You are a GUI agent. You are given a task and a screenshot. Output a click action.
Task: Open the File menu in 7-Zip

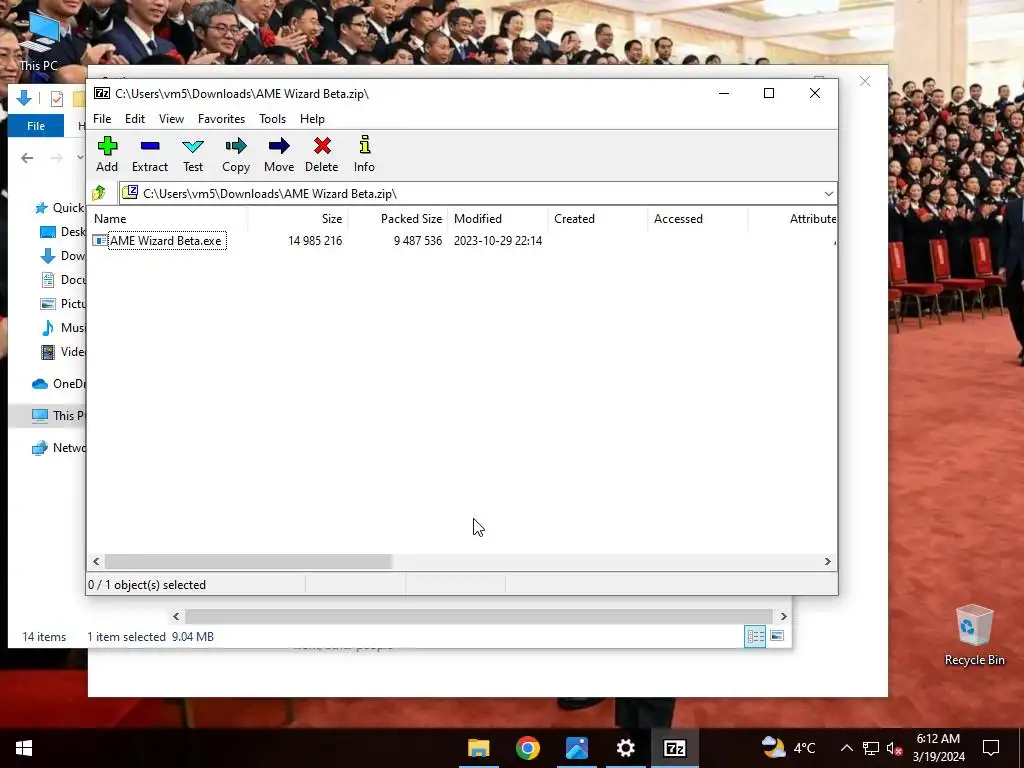(102, 119)
